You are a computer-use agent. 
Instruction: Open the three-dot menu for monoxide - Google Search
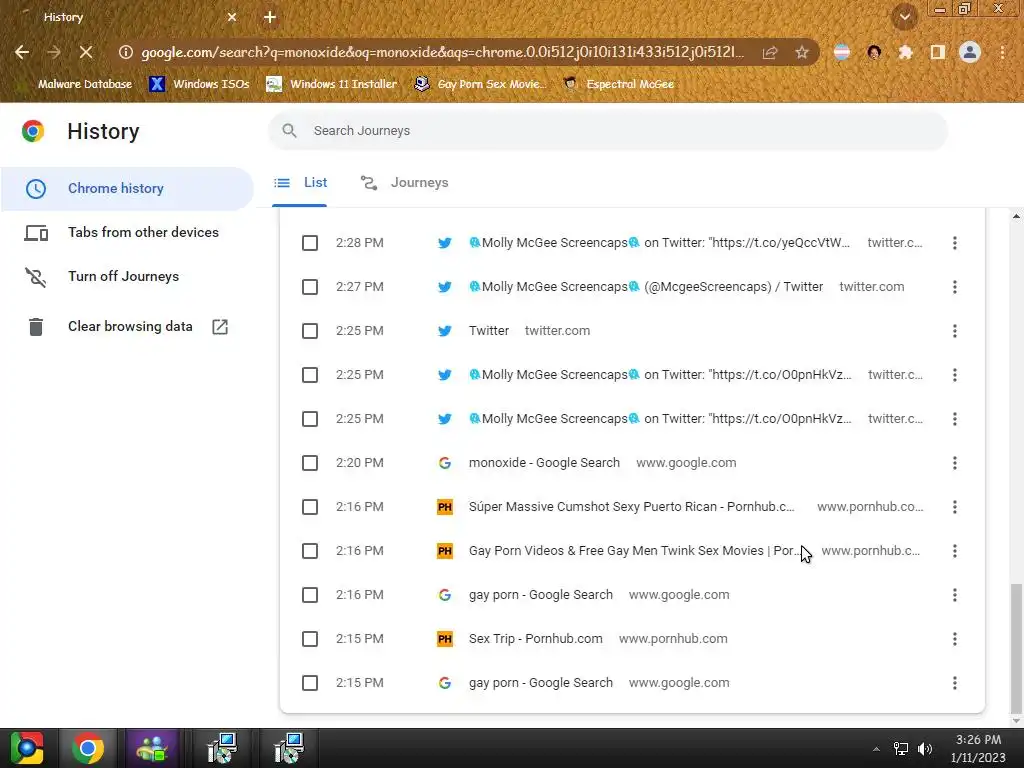pyautogui.click(x=955, y=463)
